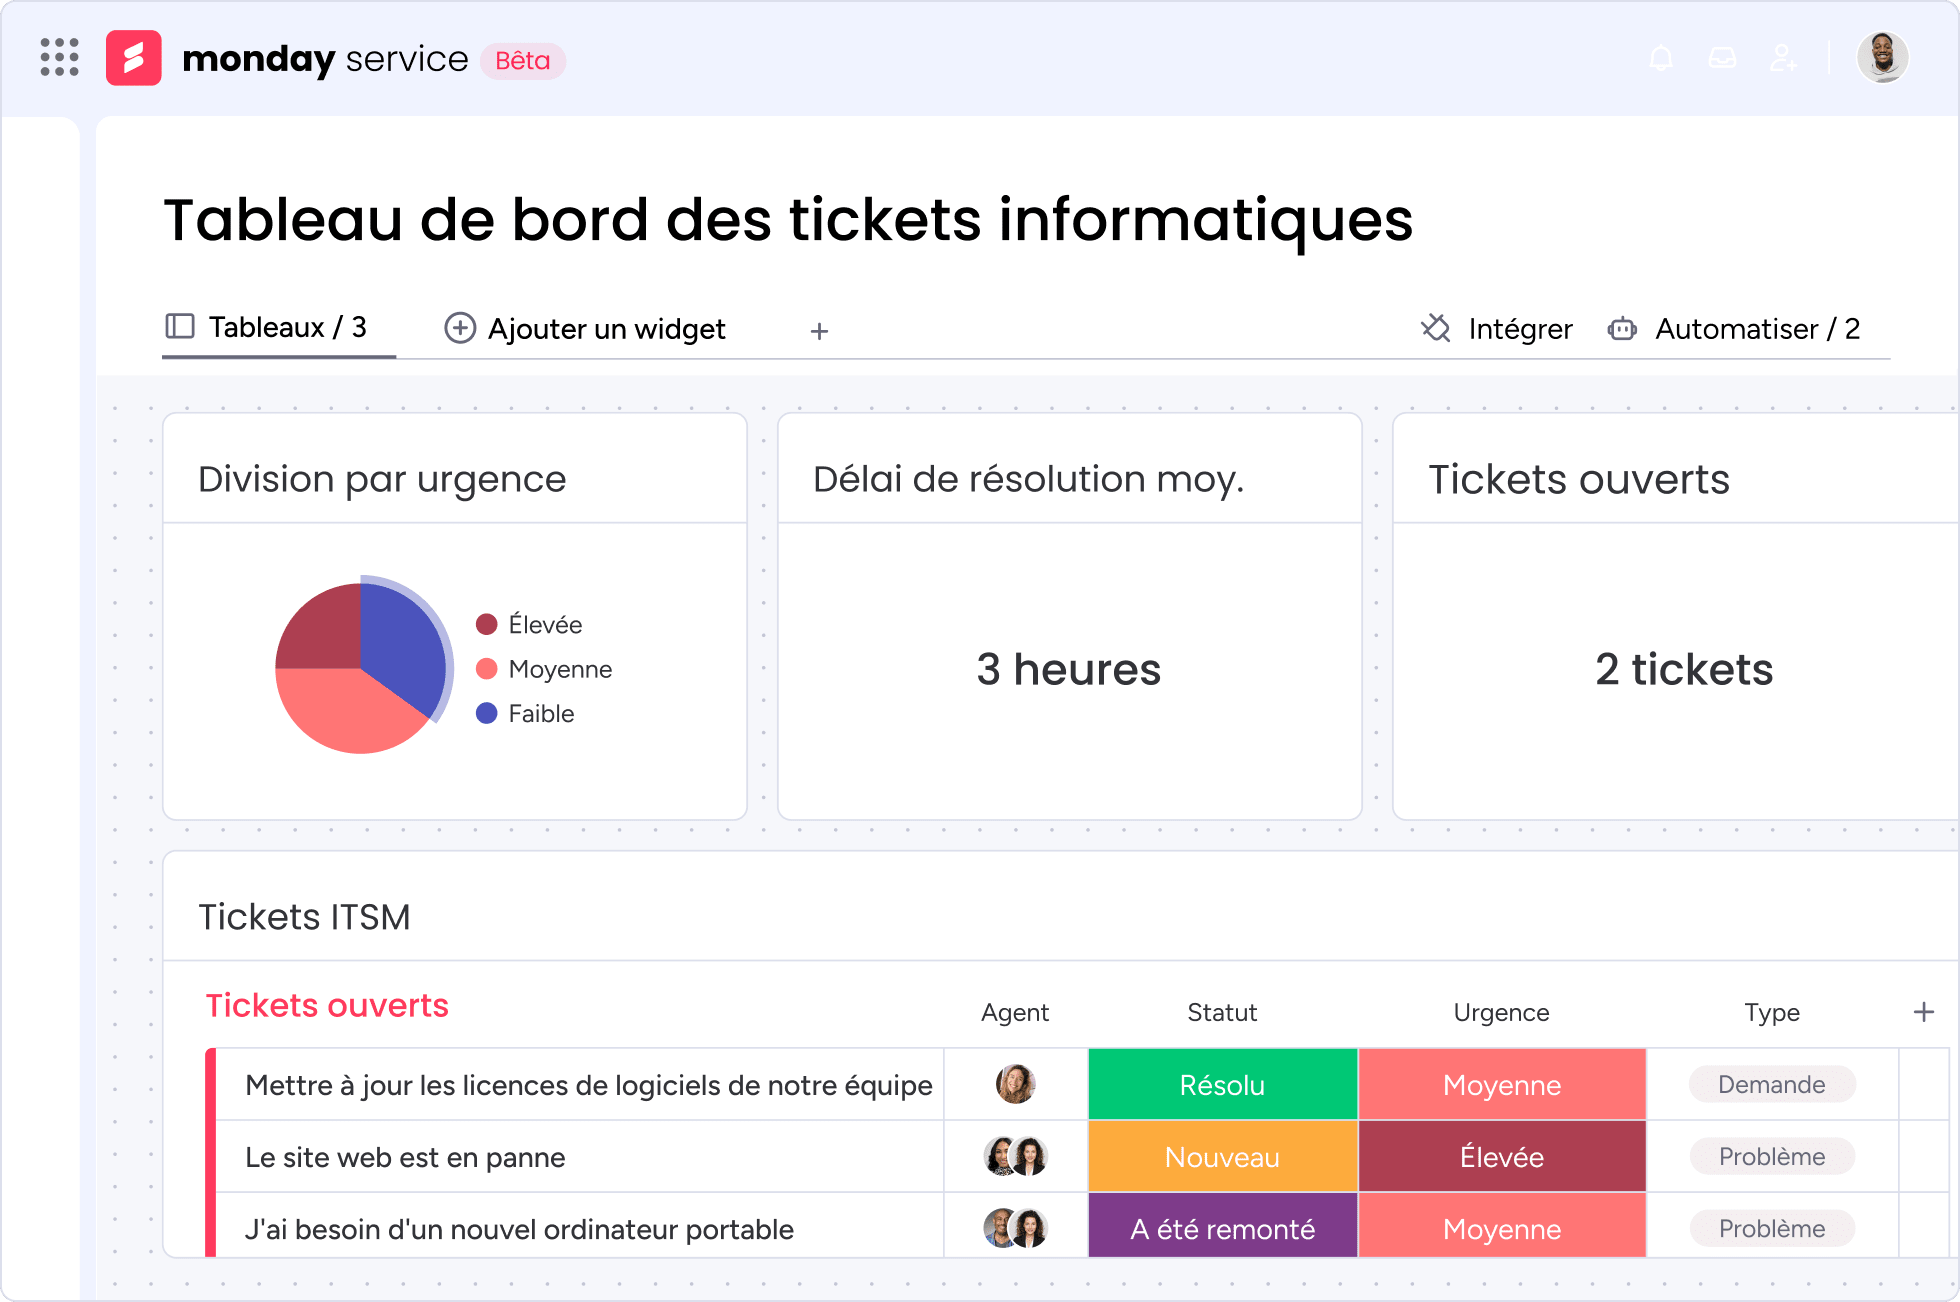The image size is (1960, 1302).
Task: Click the Tickets ouverts widget title
Action: [x=1579, y=479]
